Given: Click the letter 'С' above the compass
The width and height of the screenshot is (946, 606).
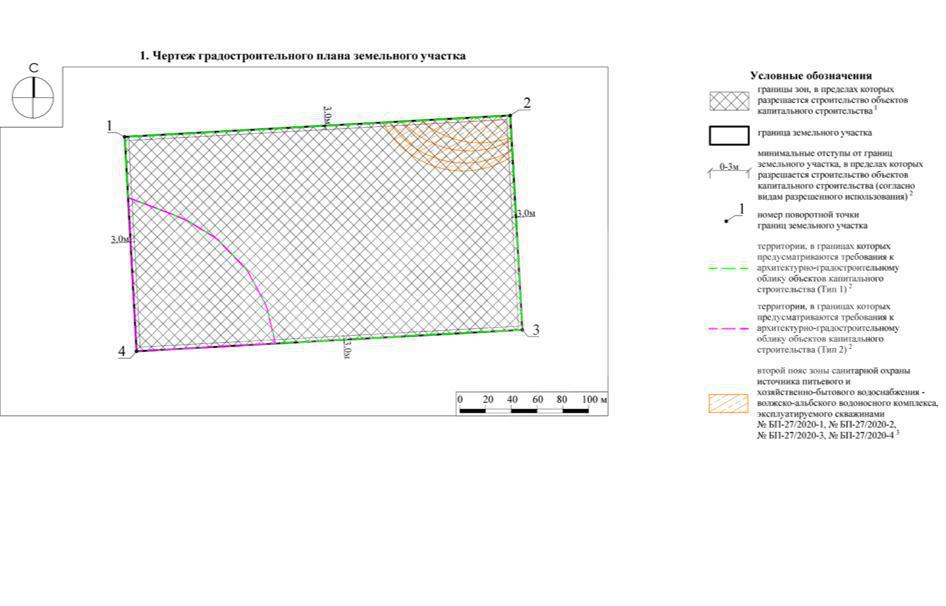Looking at the screenshot, I should coord(33,68).
